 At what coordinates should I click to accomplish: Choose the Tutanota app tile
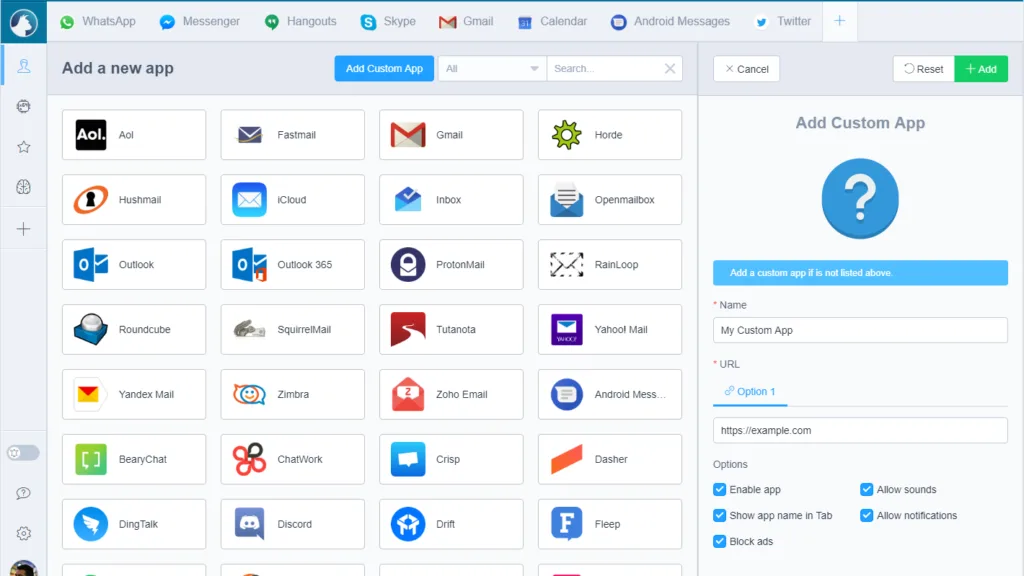click(451, 329)
